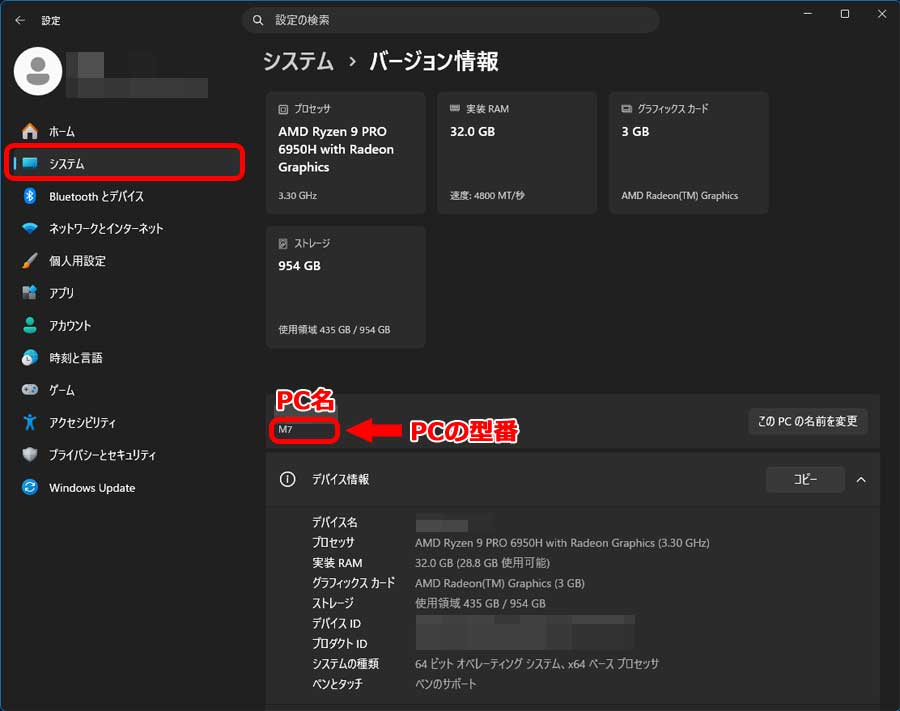Screen dimensions: 900x711
Task: Click ペンのサポート value text
Action: pyautogui.click(x=445, y=684)
